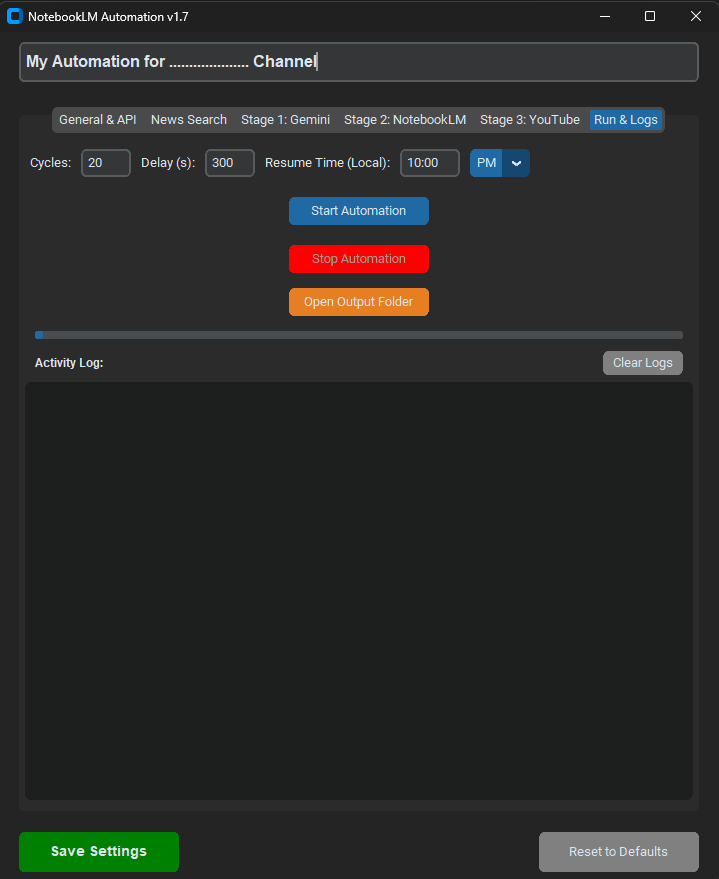Click the Resume Time field showing 10:00
The height and width of the screenshot is (879, 719).
click(x=430, y=163)
